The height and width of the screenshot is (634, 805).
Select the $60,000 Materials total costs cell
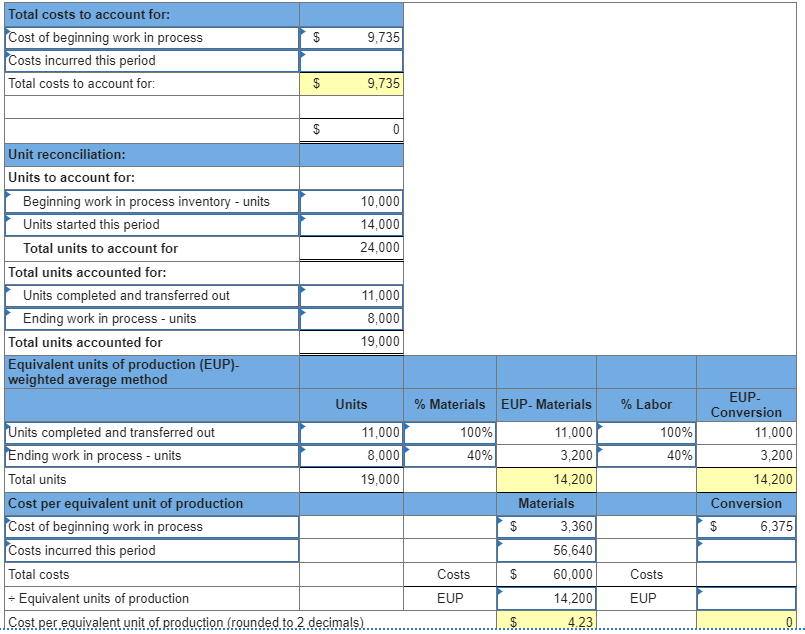click(x=546, y=574)
